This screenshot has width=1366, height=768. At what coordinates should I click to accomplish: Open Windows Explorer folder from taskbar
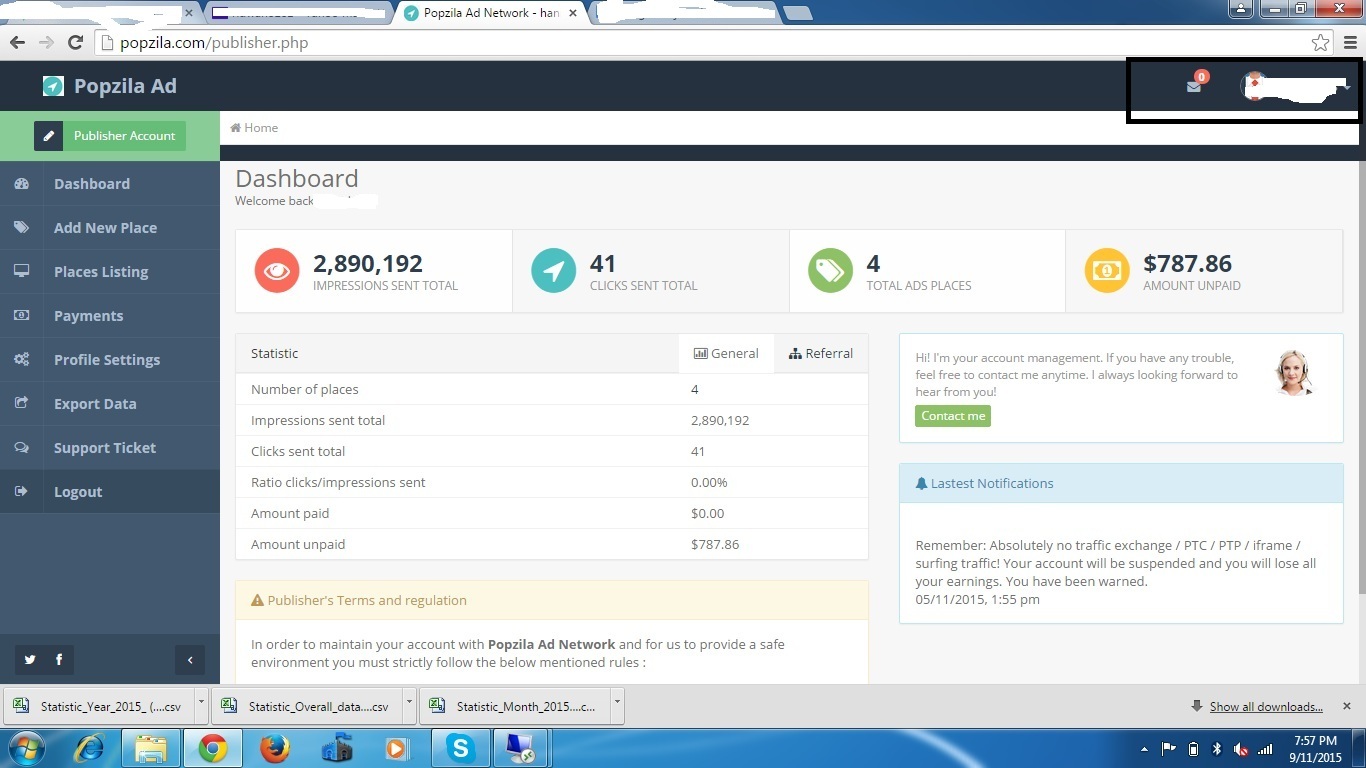tap(151, 748)
